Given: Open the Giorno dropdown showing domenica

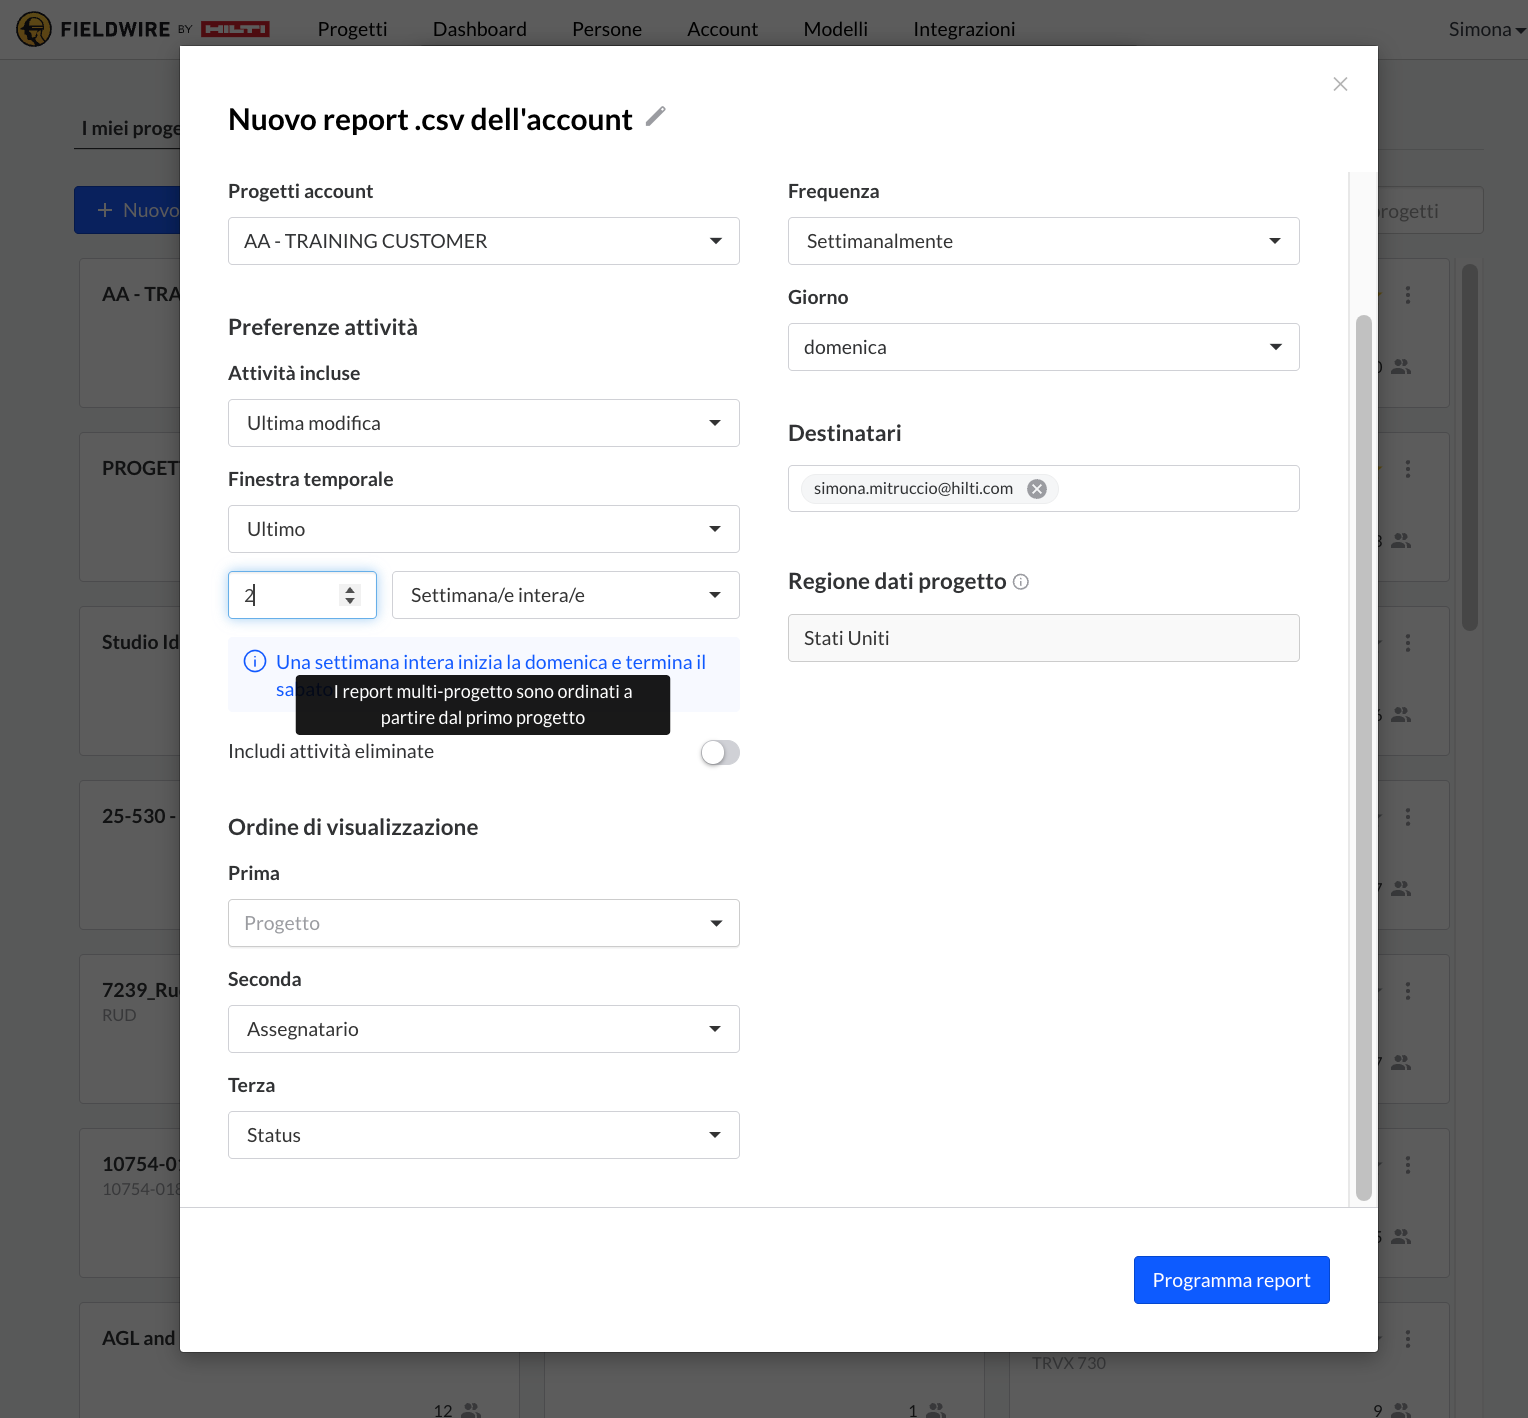Looking at the screenshot, I should [1043, 347].
